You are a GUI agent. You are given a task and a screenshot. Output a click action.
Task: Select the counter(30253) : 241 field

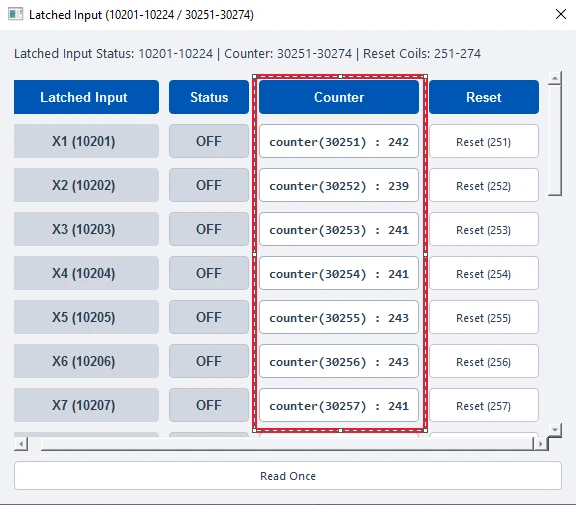(339, 230)
